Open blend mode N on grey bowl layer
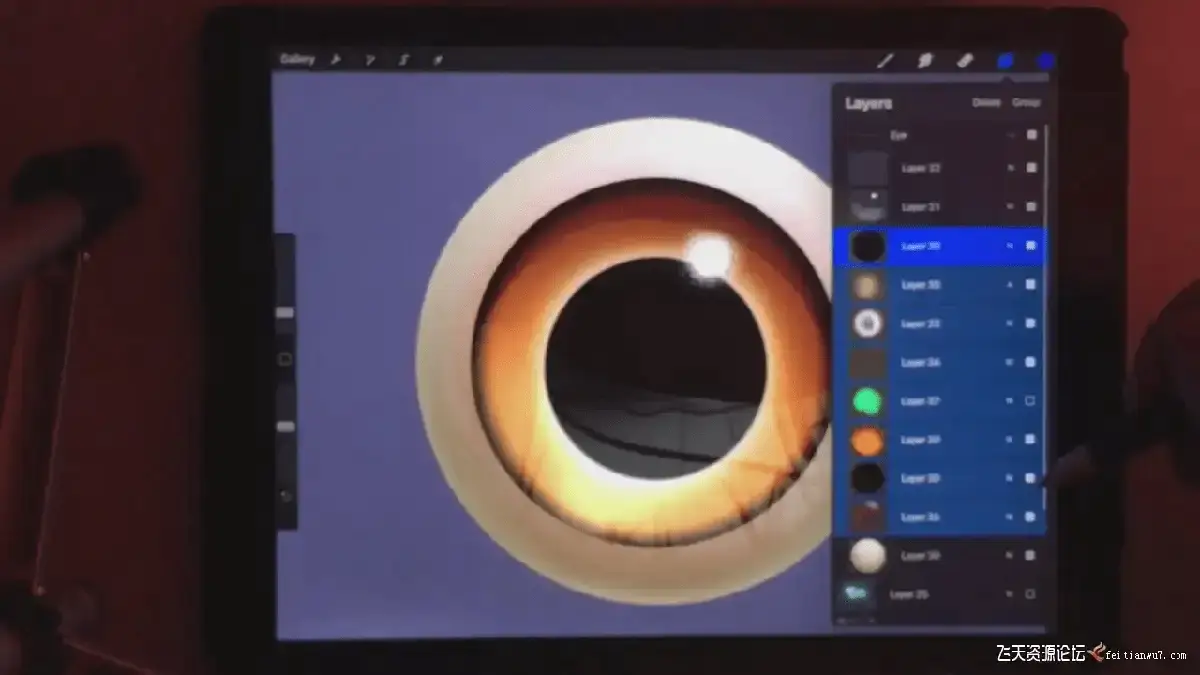This screenshot has height=675, width=1200. point(1010,207)
